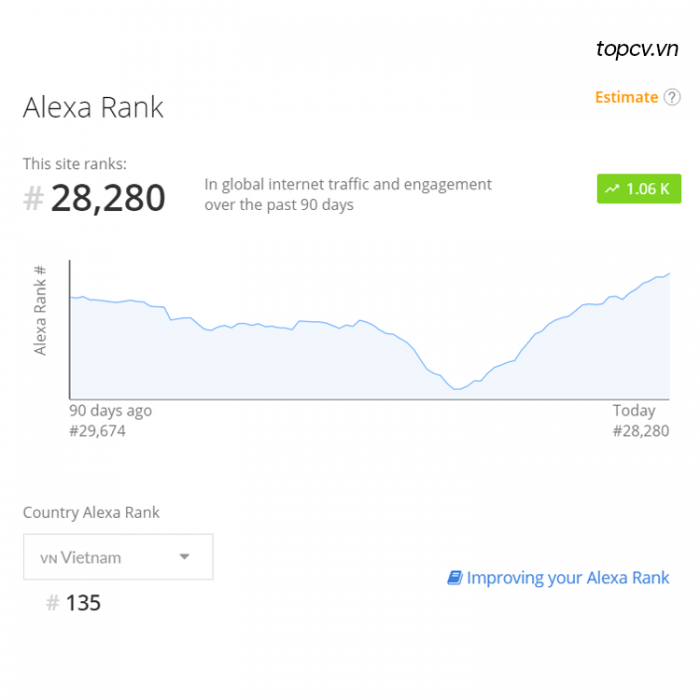Click the 90 days ago axis label
This screenshot has width=700, height=700.
pos(110,410)
